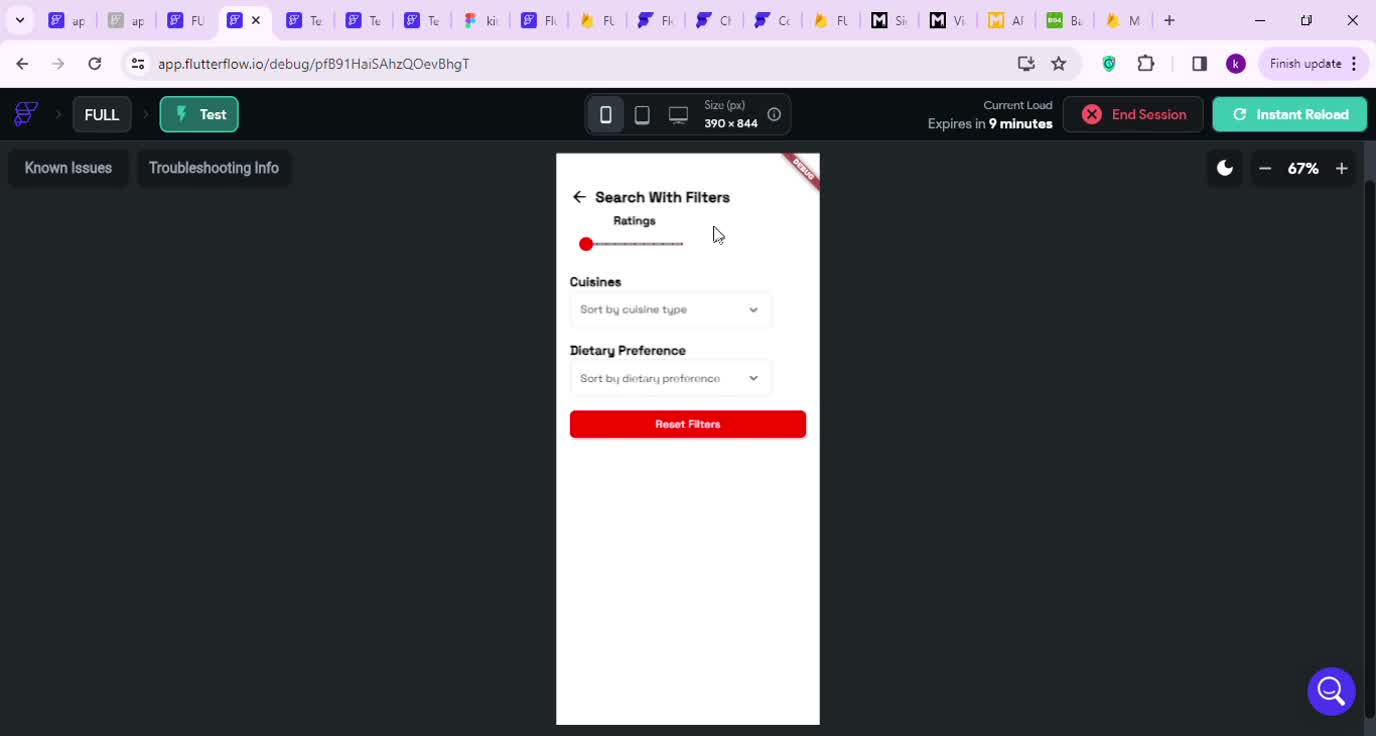Screen dimensions: 1376x736
Task: Click the size info icon
Action: [774, 114]
